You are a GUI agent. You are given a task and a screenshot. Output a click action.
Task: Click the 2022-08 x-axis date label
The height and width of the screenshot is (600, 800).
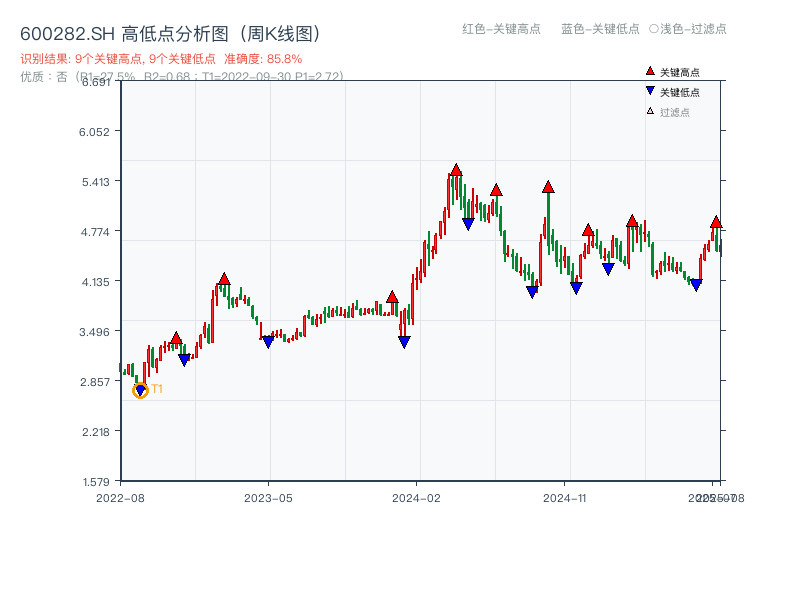(119, 497)
